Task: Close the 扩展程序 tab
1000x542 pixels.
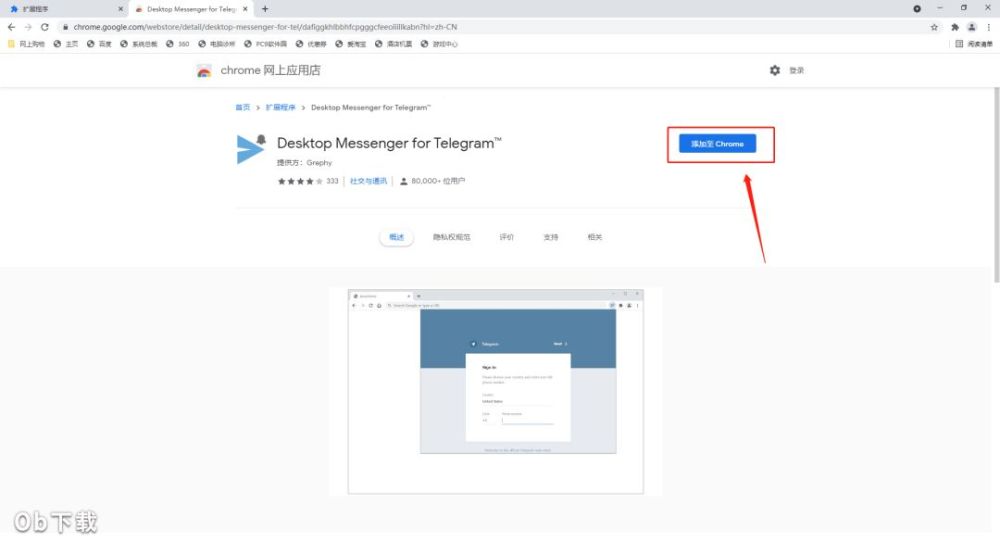Action: point(121,9)
